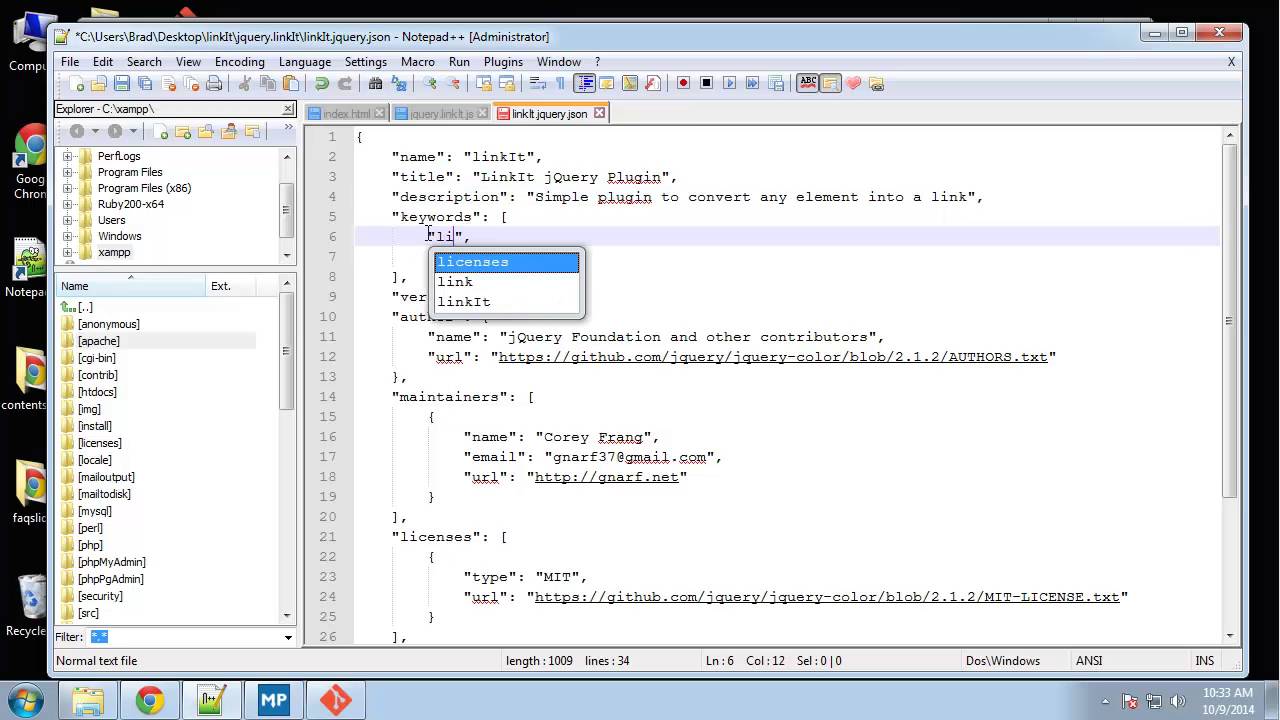Select the [htdocs] folder in list
This screenshot has height=720, width=1280.
point(97,392)
